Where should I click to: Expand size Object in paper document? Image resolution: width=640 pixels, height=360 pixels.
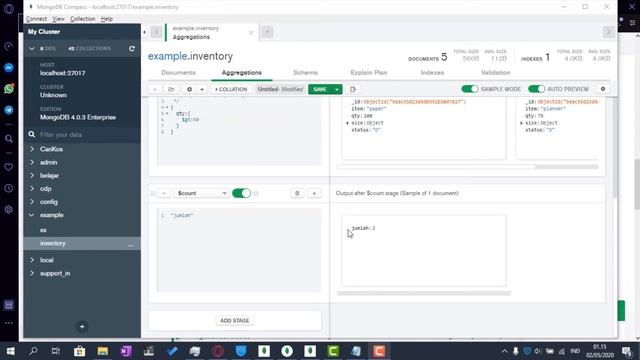click(x=348, y=123)
